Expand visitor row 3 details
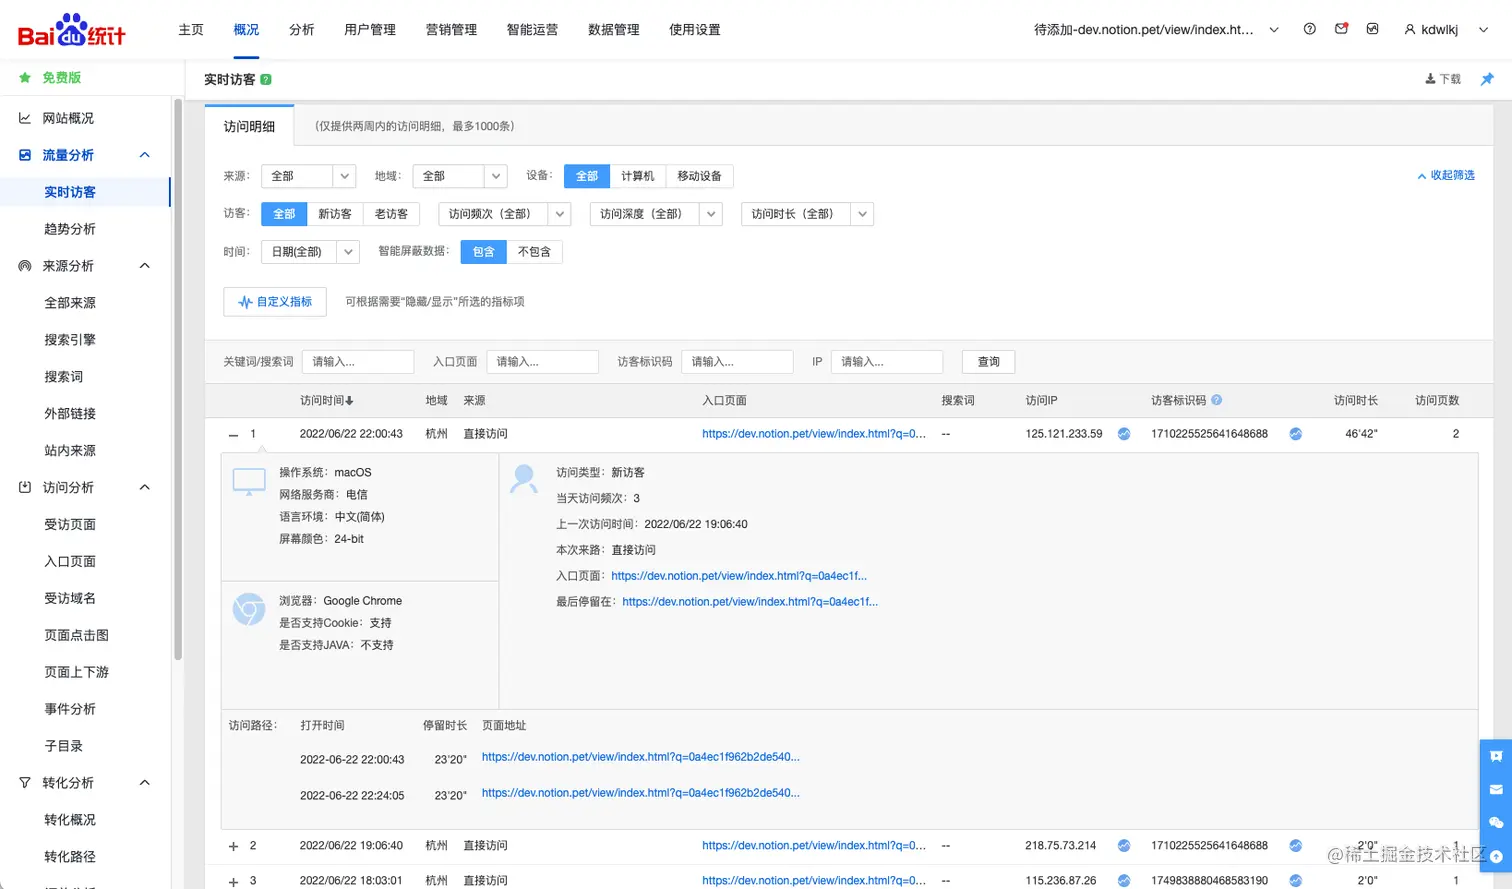The image size is (1512, 889). [x=233, y=882]
